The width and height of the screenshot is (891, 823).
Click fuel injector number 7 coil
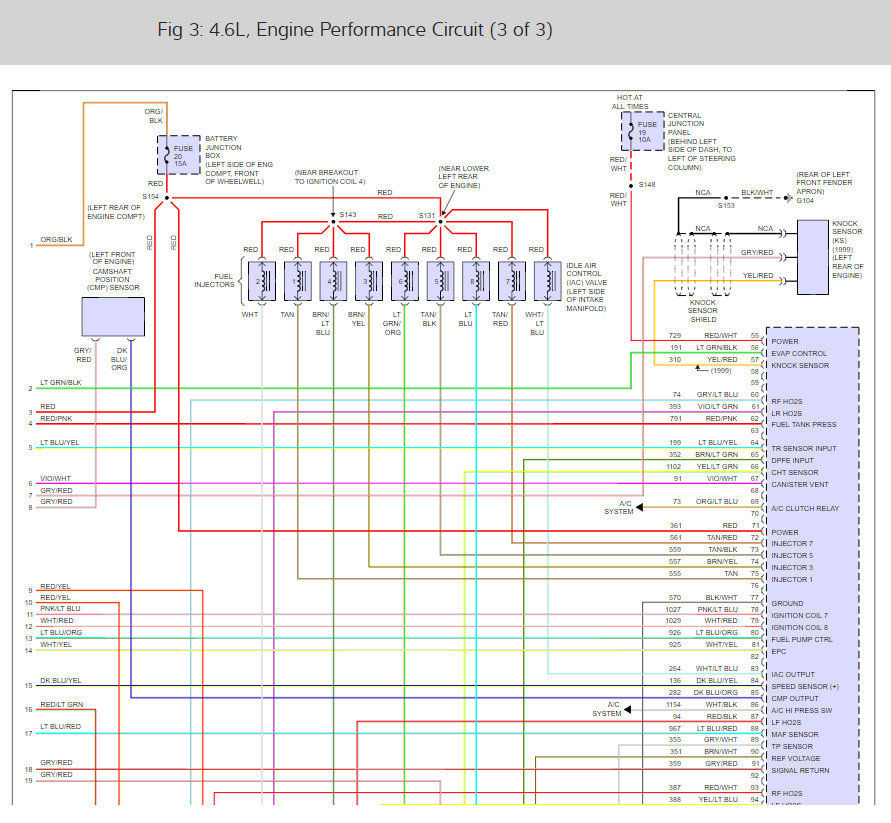coord(512,281)
